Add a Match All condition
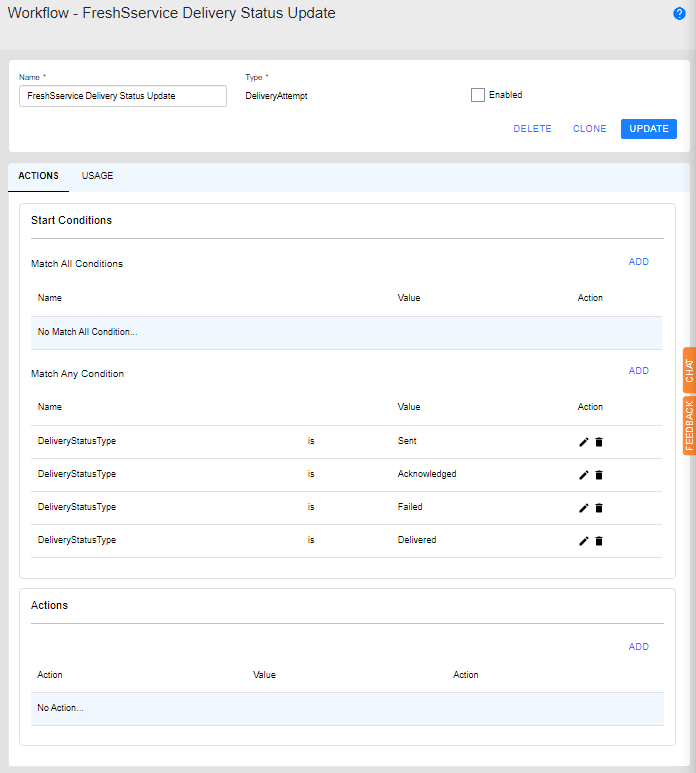696x773 pixels. click(638, 262)
